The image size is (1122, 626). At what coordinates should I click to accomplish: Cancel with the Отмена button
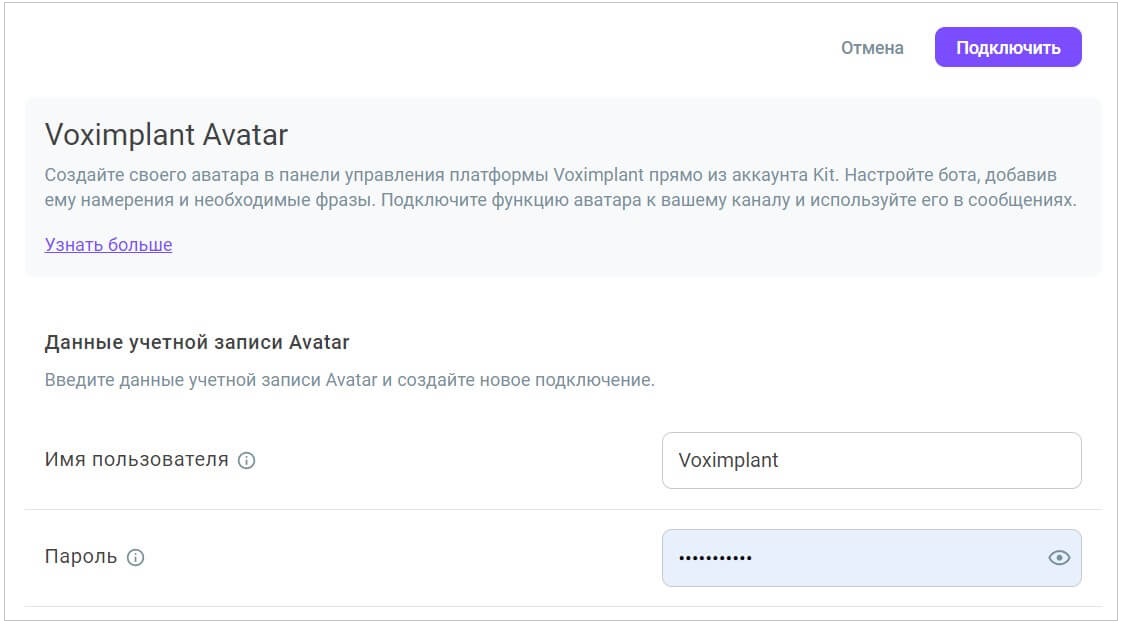872,48
